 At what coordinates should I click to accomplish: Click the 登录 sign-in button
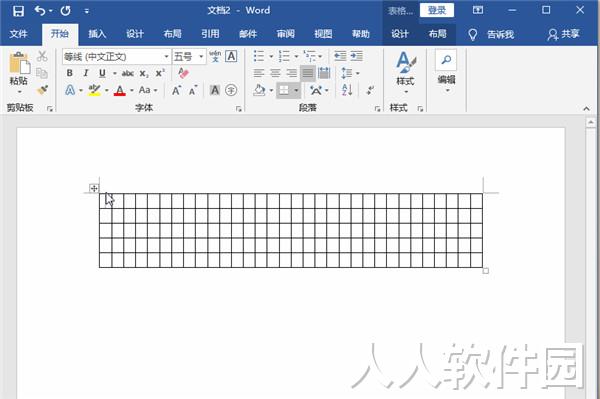click(437, 10)
